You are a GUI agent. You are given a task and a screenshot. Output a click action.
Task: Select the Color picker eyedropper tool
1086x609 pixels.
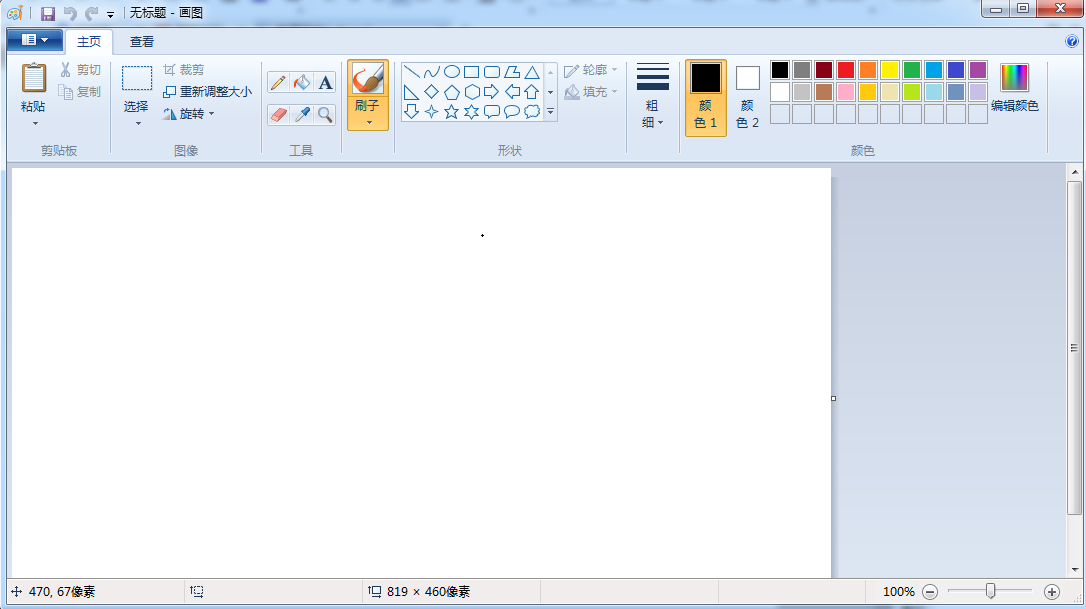pos(301,114)
